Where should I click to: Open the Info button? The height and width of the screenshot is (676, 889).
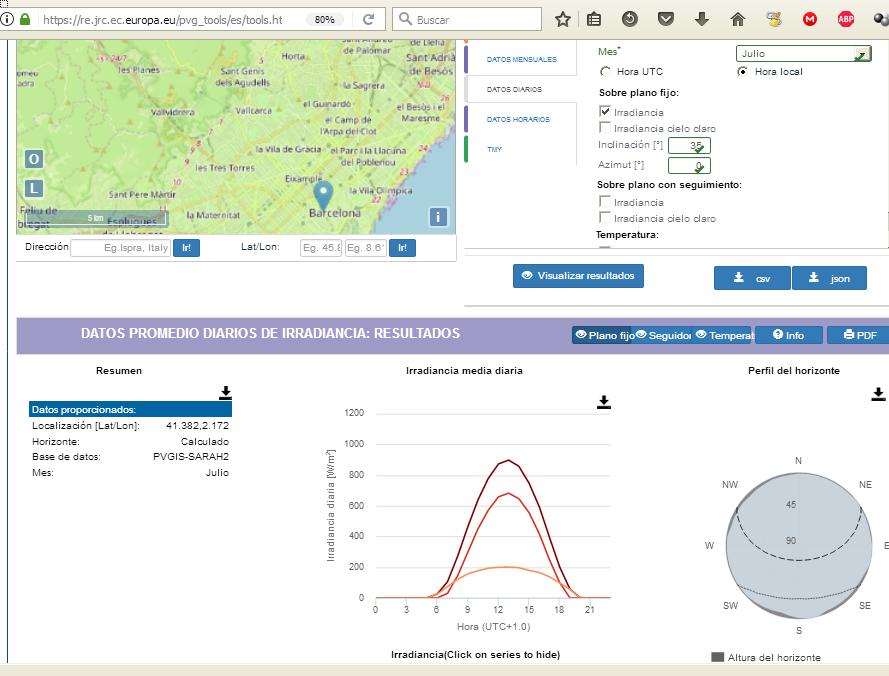click(x=789, y=335)
